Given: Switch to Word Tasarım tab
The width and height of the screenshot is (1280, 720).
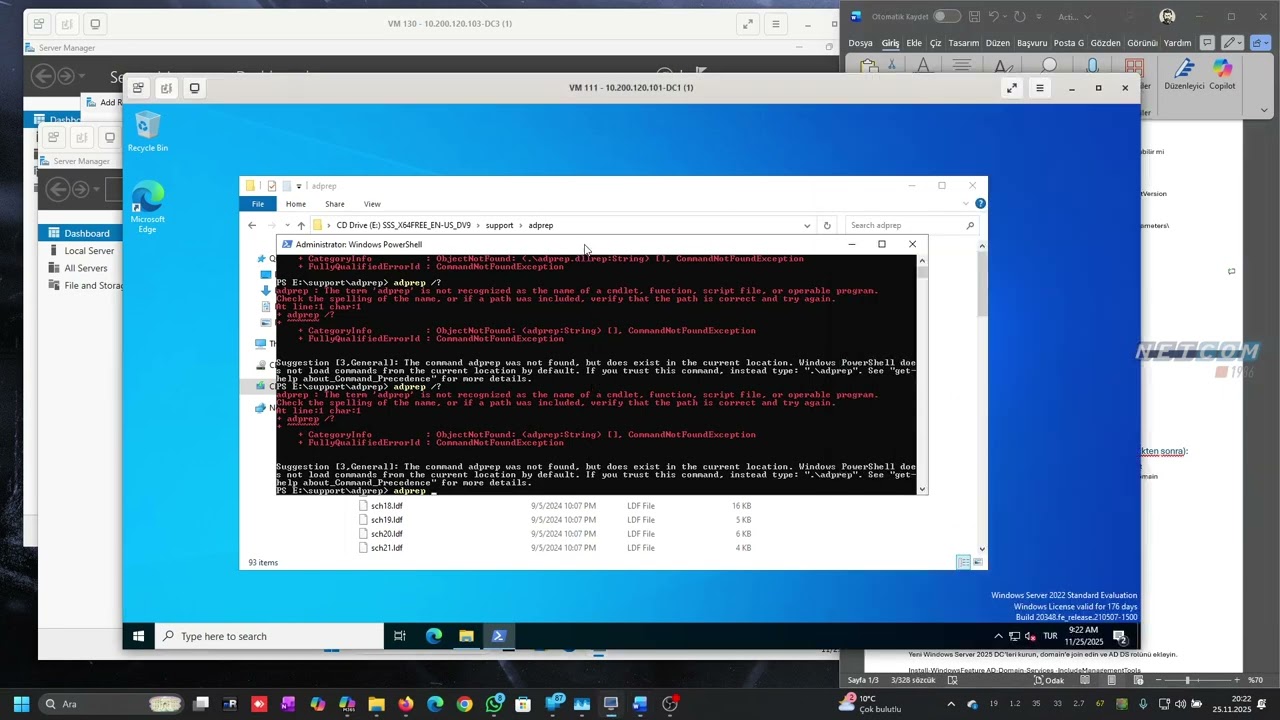Looking at the screenshot, I should click(x=964, y=43).
